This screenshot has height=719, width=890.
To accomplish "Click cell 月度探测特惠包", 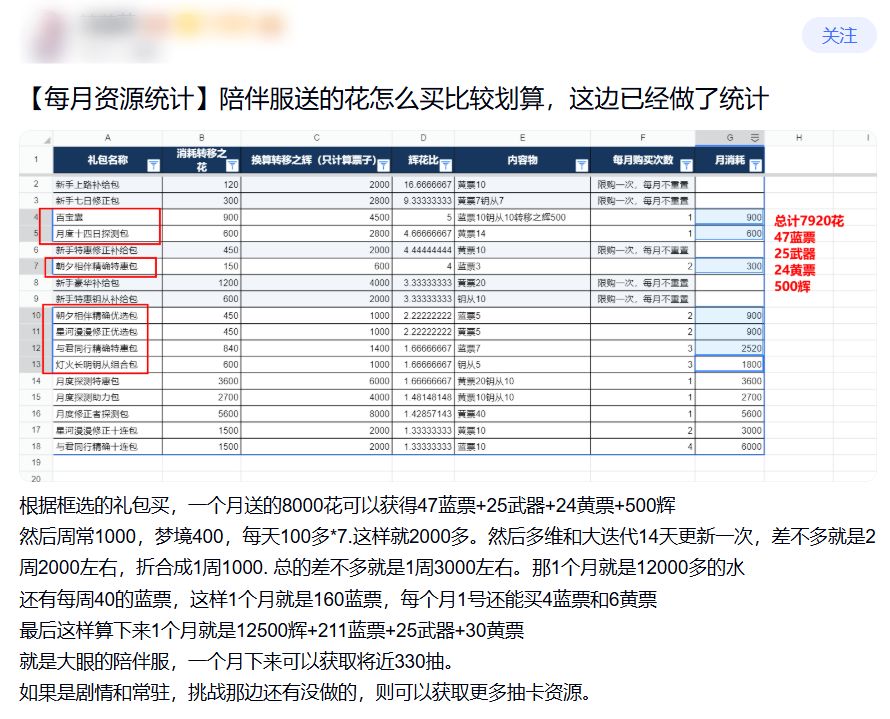I will (x=108, y=381).
